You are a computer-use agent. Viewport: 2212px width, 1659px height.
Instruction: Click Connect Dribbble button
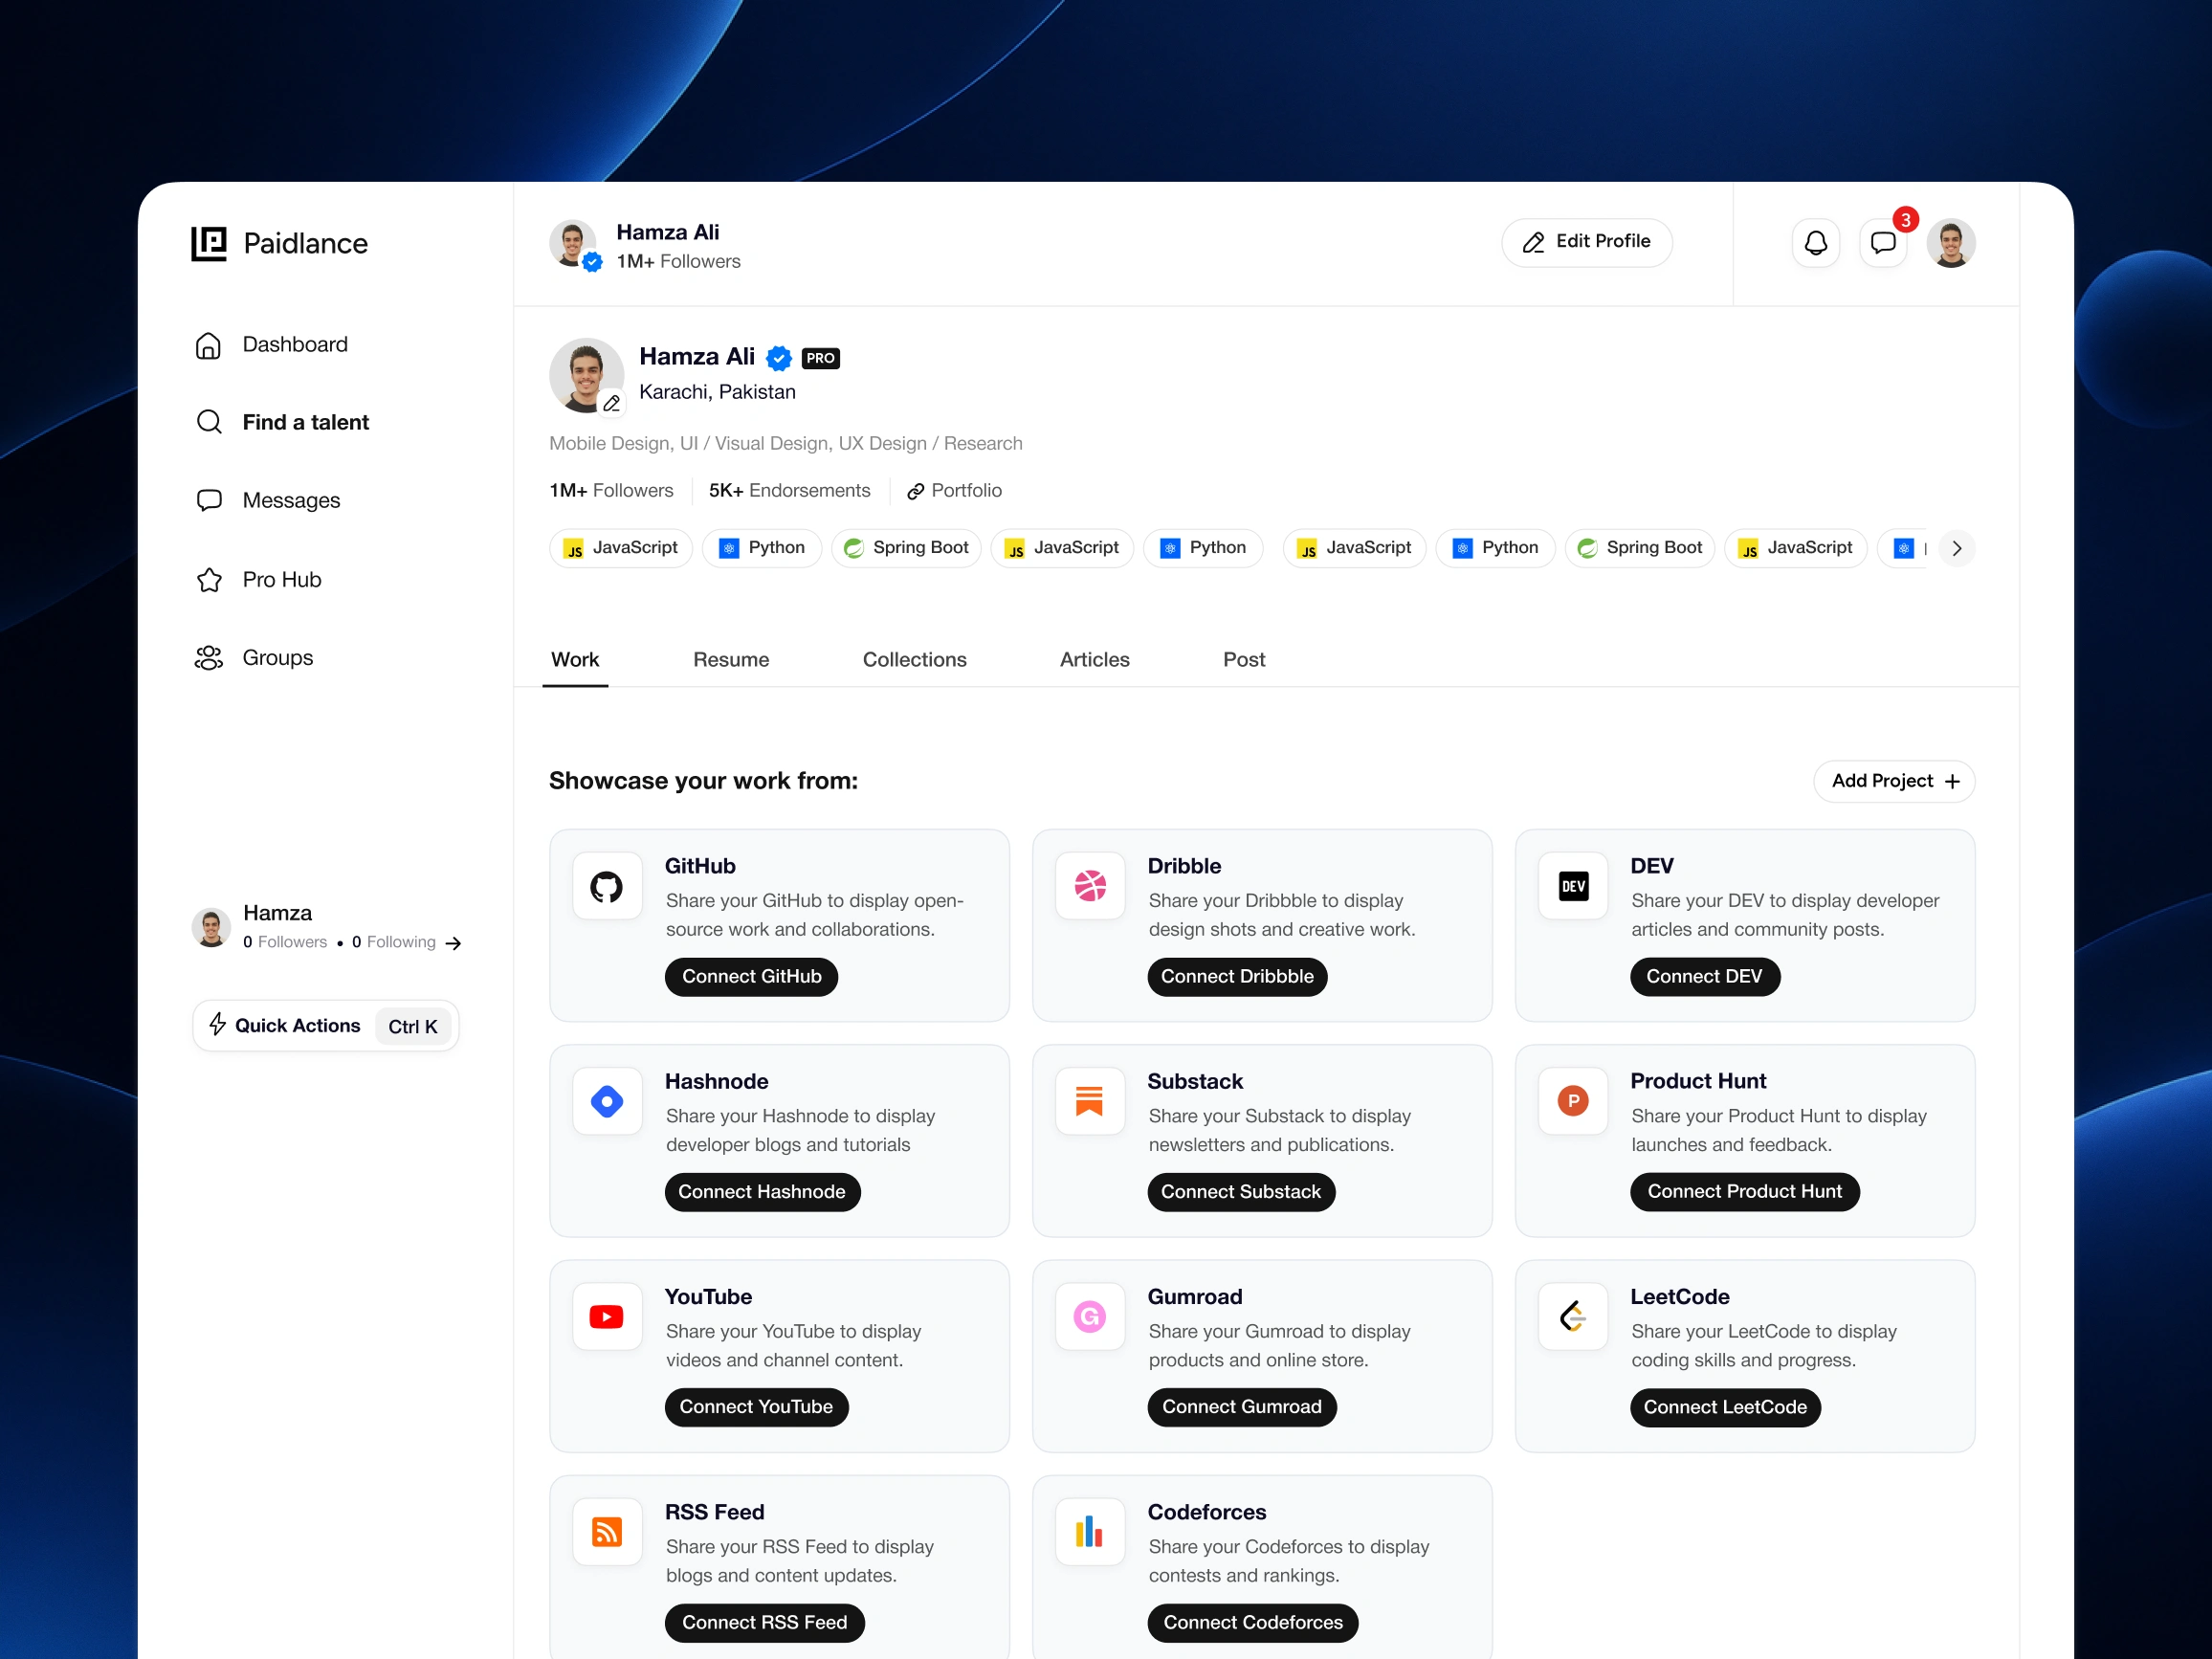click(1237, 977)
